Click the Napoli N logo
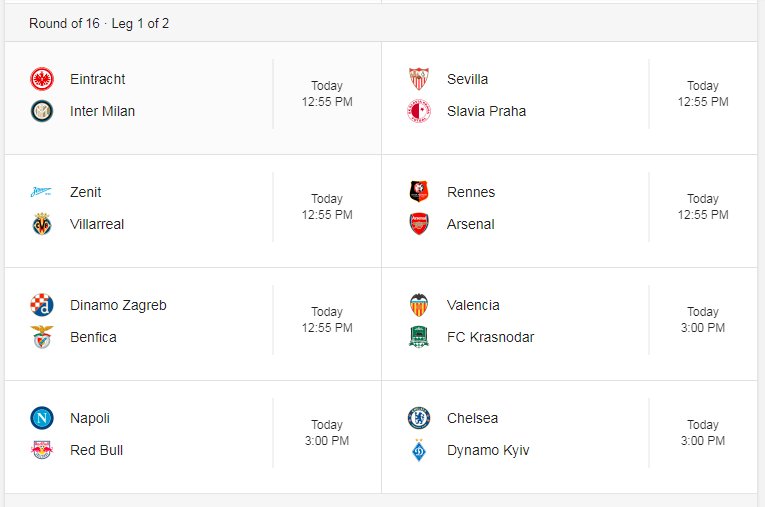The width and height of the screenshot is (765, 507). (42, 418)
